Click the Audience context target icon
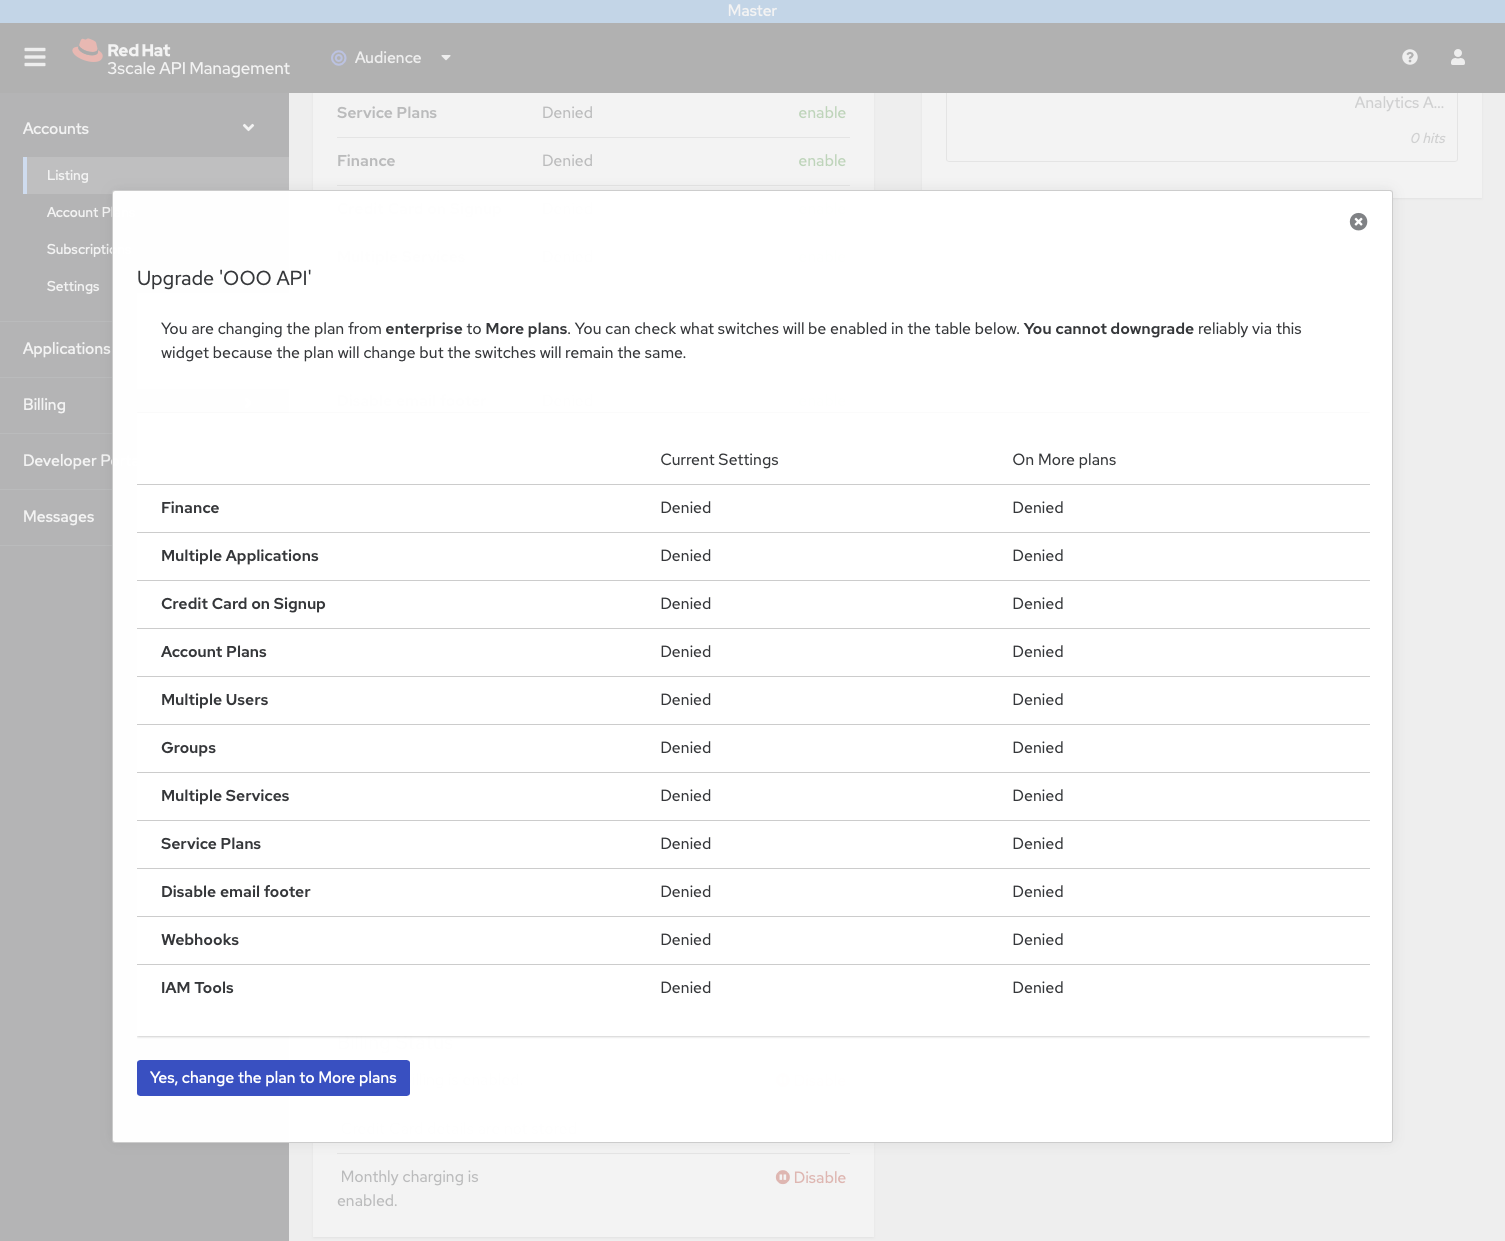Image resolution: width=1505 pixels, height=1241 pixels. click(338, 58)
